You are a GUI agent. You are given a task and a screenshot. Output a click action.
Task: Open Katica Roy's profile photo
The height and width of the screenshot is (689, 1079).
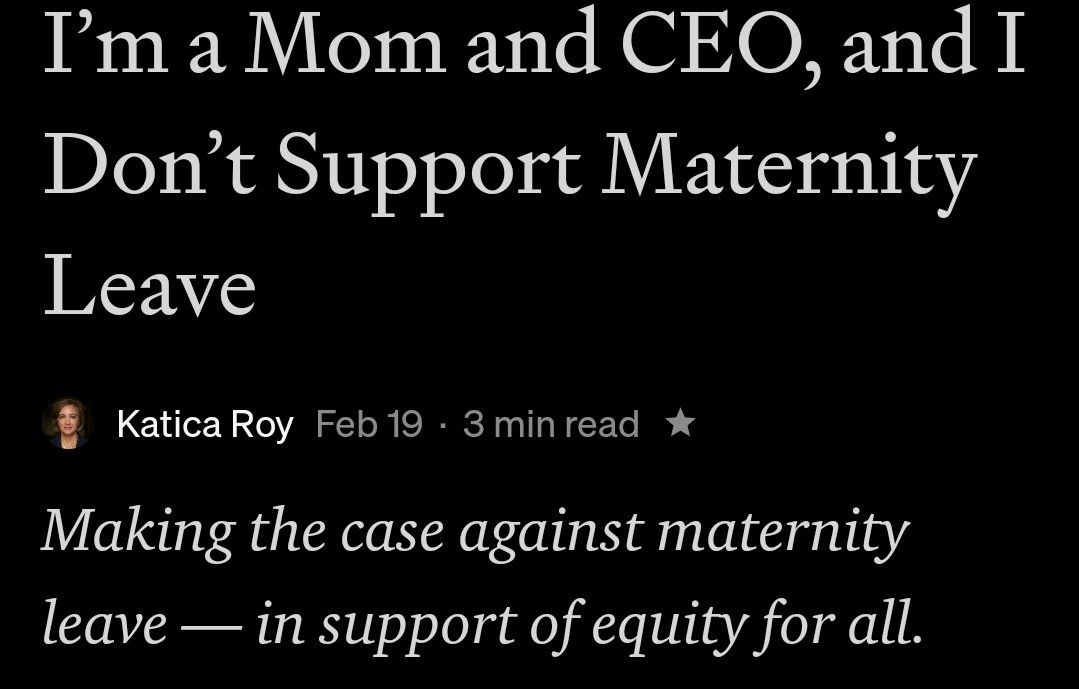66,424
